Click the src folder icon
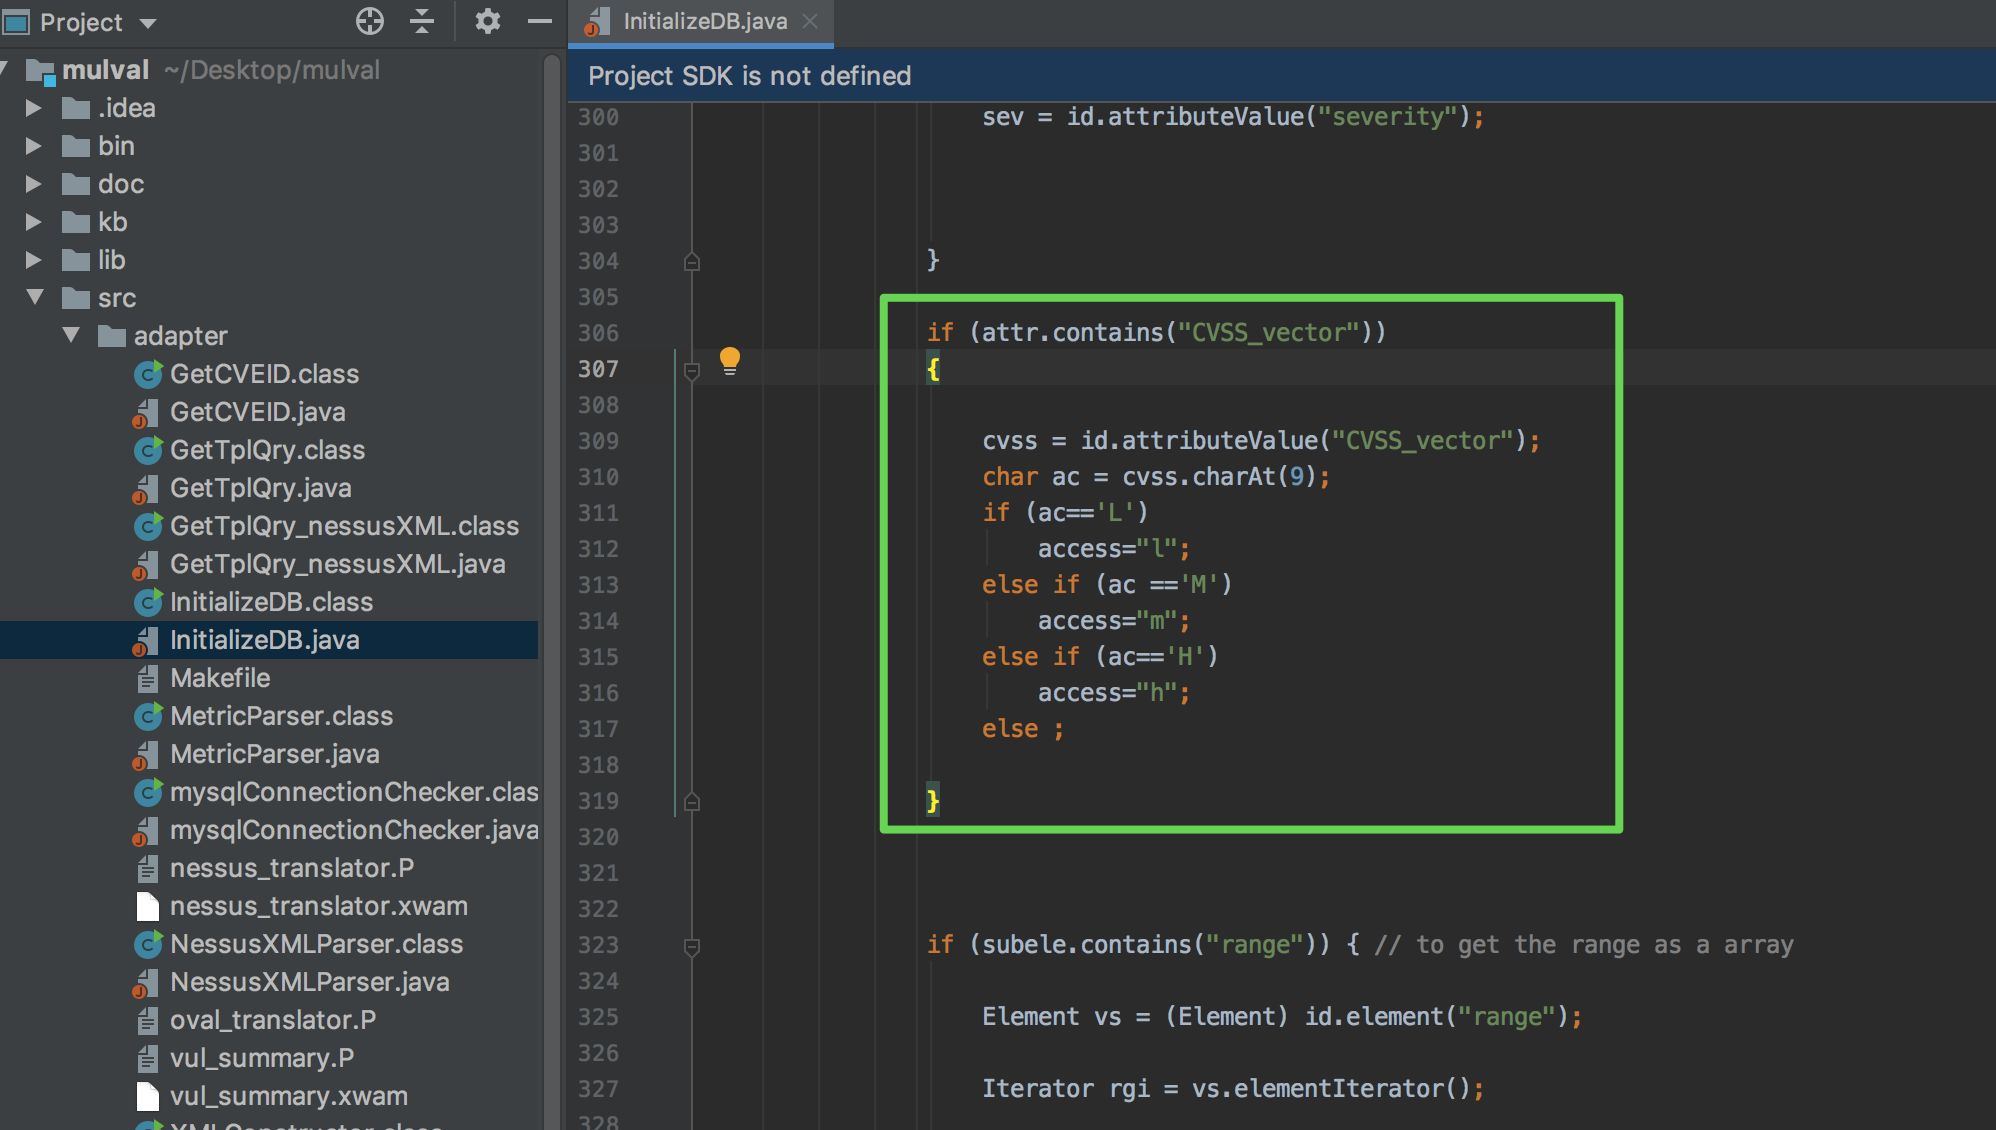This screenshot has width=1996, height=1130. tap(76, 298)
